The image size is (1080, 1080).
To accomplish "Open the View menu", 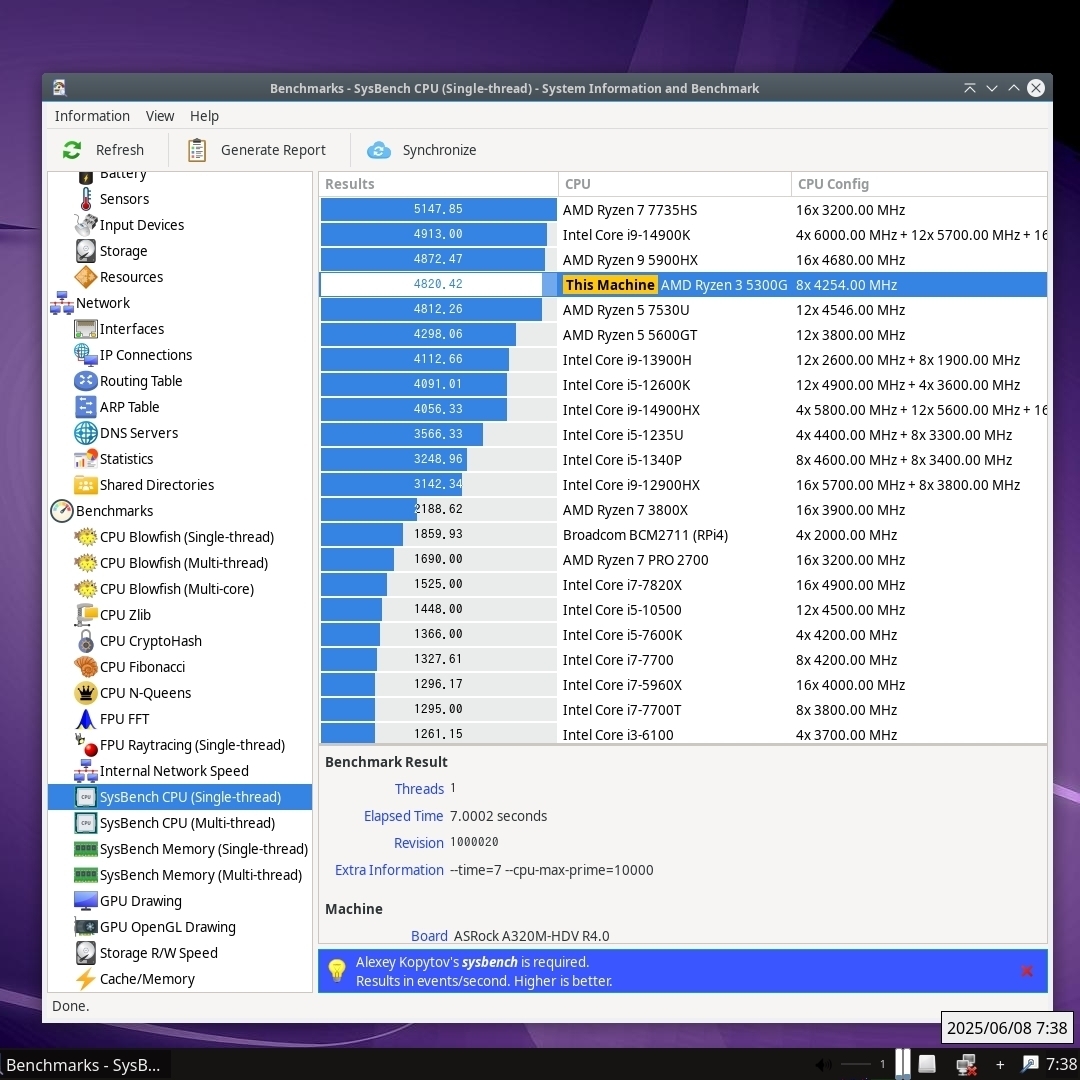I will click(160, 116).
